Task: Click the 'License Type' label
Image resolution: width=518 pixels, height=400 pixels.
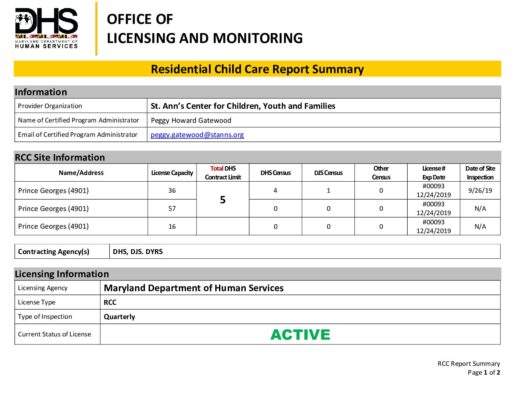Action: [36, 302]
